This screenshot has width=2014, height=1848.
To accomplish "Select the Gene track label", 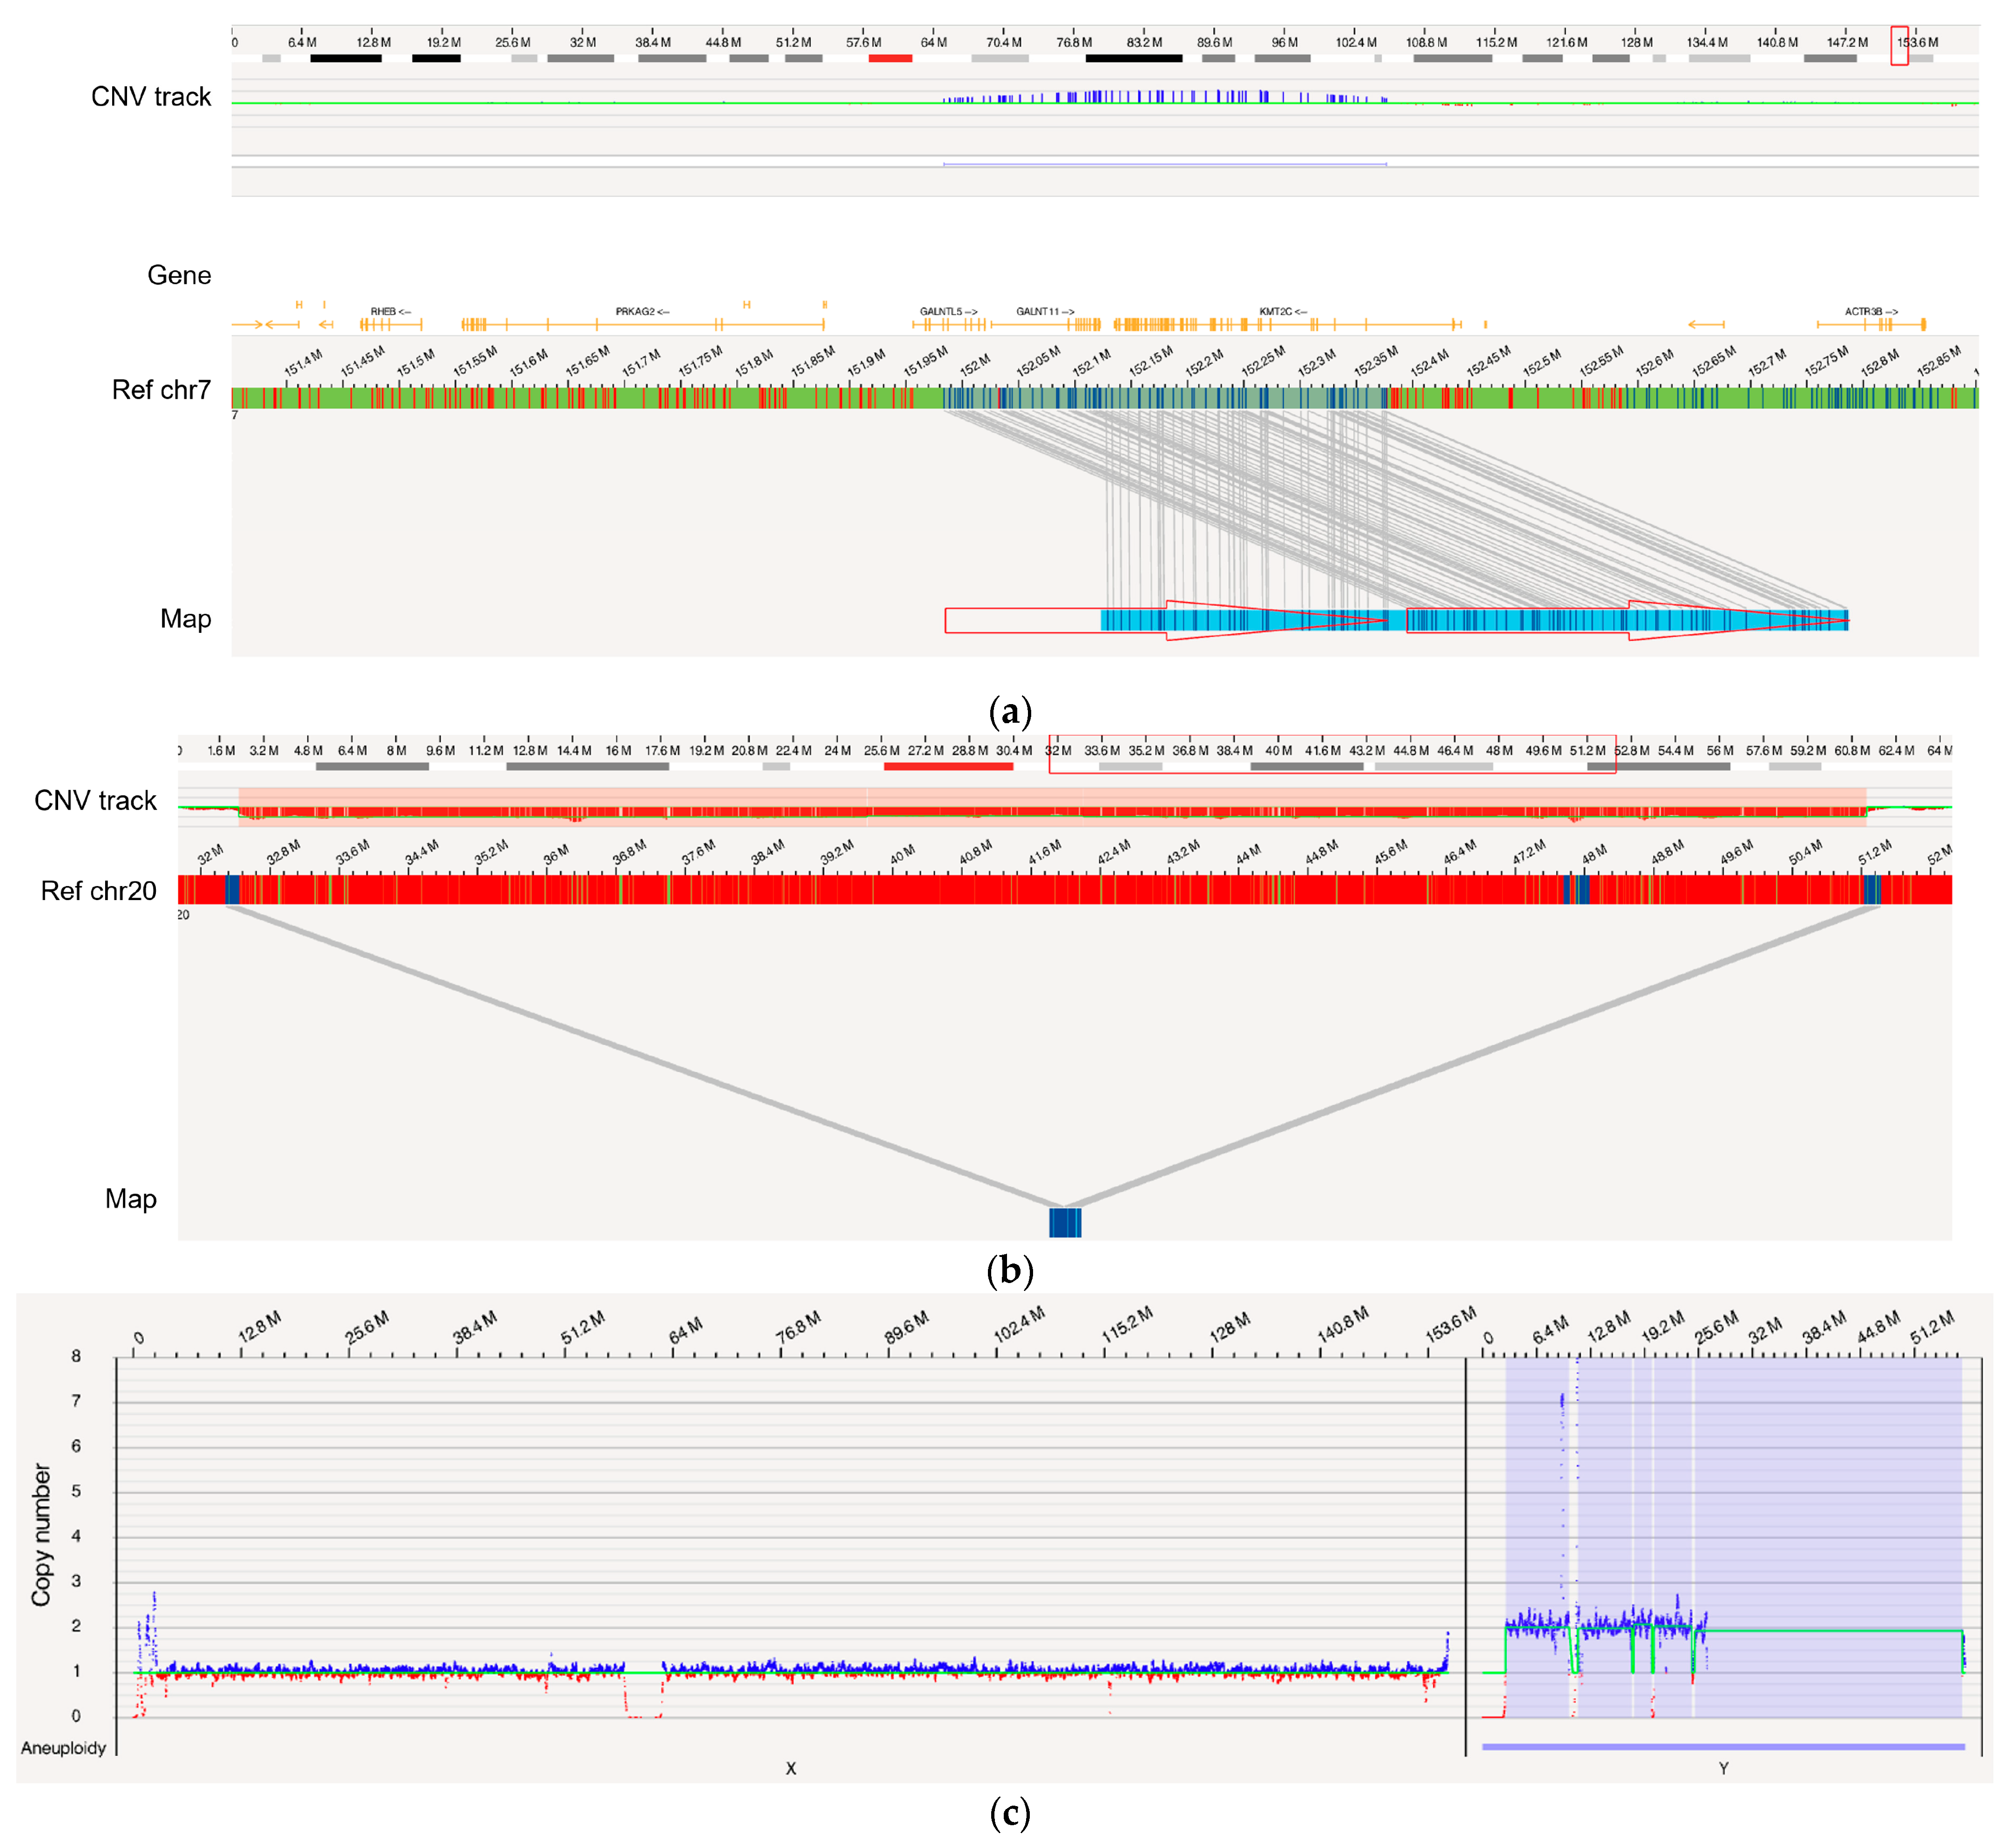I will tap(179, 275).
